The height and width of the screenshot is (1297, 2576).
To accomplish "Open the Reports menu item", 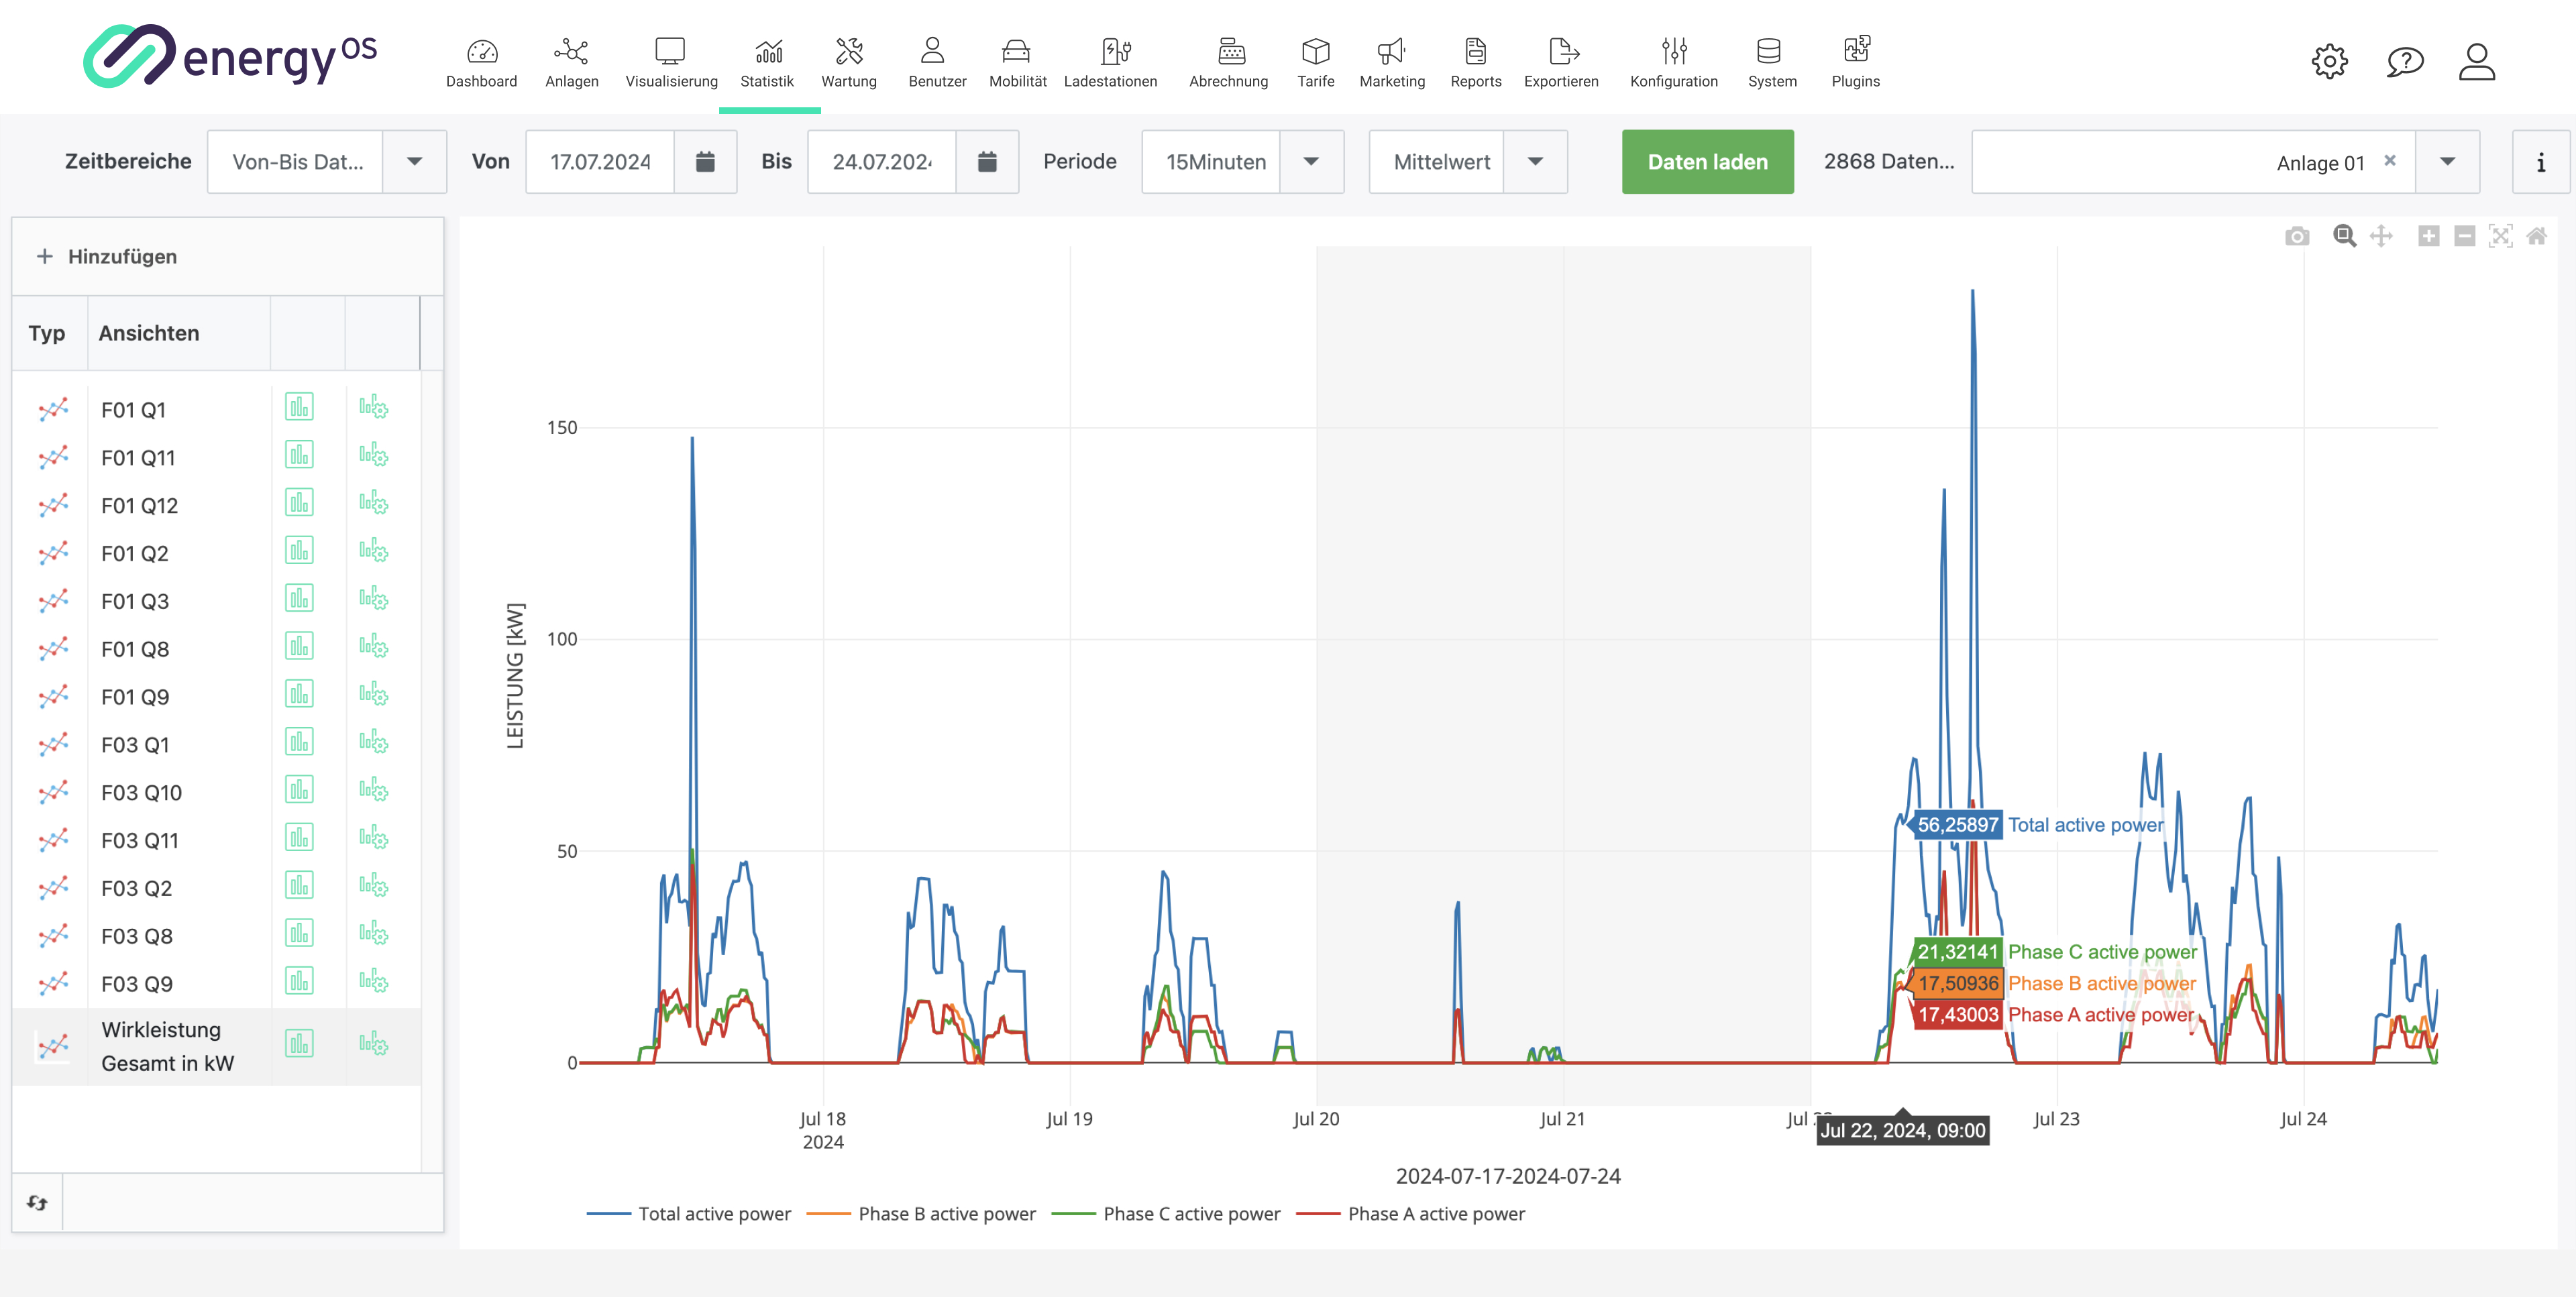I will pyautogui.click(x=1475, y=62).
